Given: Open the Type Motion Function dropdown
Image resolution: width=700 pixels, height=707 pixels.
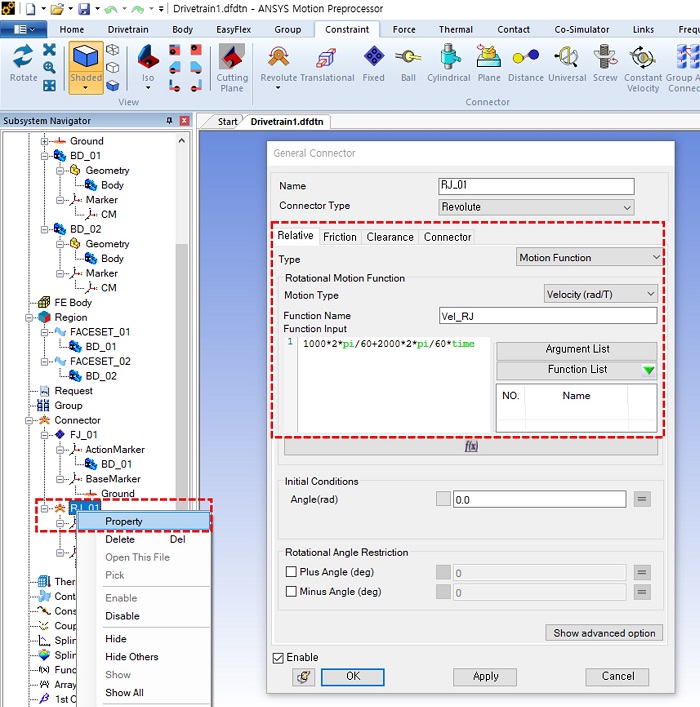Looking at the screenshot, I should pos(589,257).
